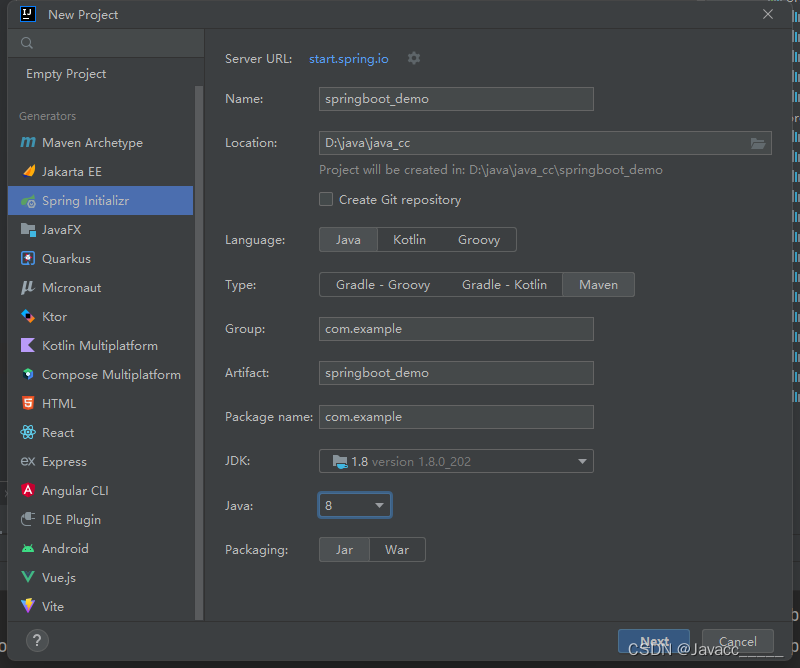Viewport: 800px width, 668px height.
Task: Select Java as the language
Action: coord(348,240)
